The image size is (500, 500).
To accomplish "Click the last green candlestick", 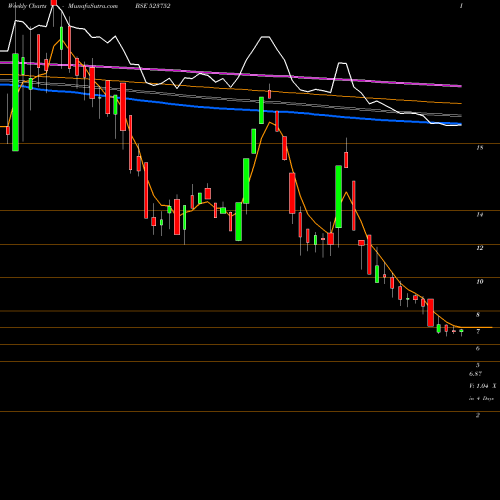I will point(462,331).
